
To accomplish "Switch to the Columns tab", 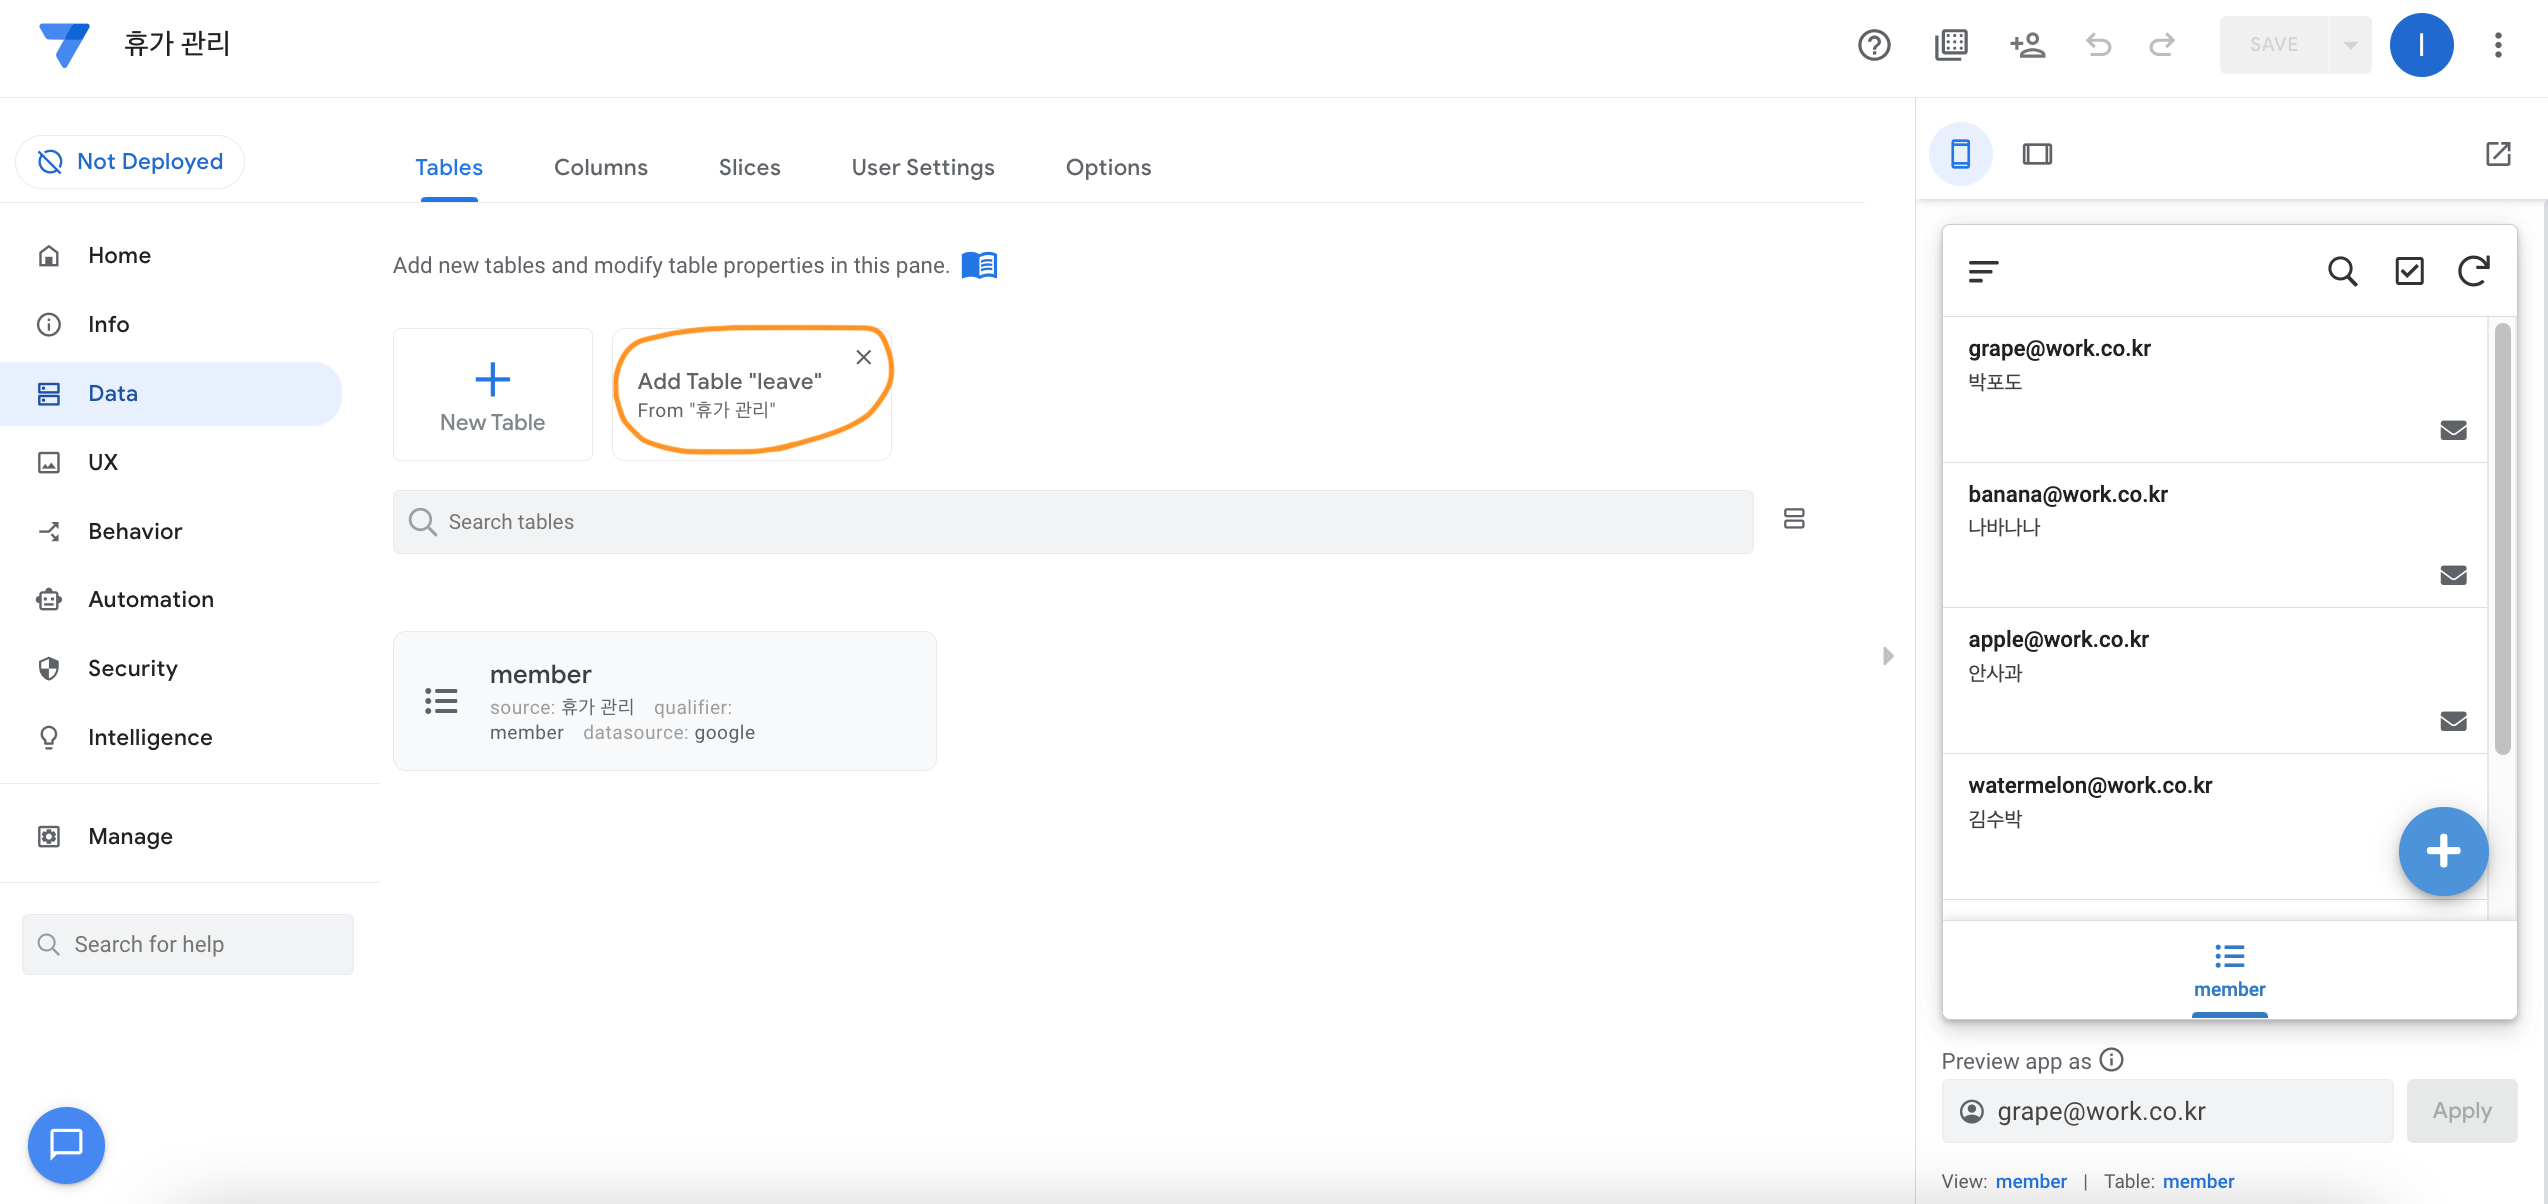I will tap(600, 167).
